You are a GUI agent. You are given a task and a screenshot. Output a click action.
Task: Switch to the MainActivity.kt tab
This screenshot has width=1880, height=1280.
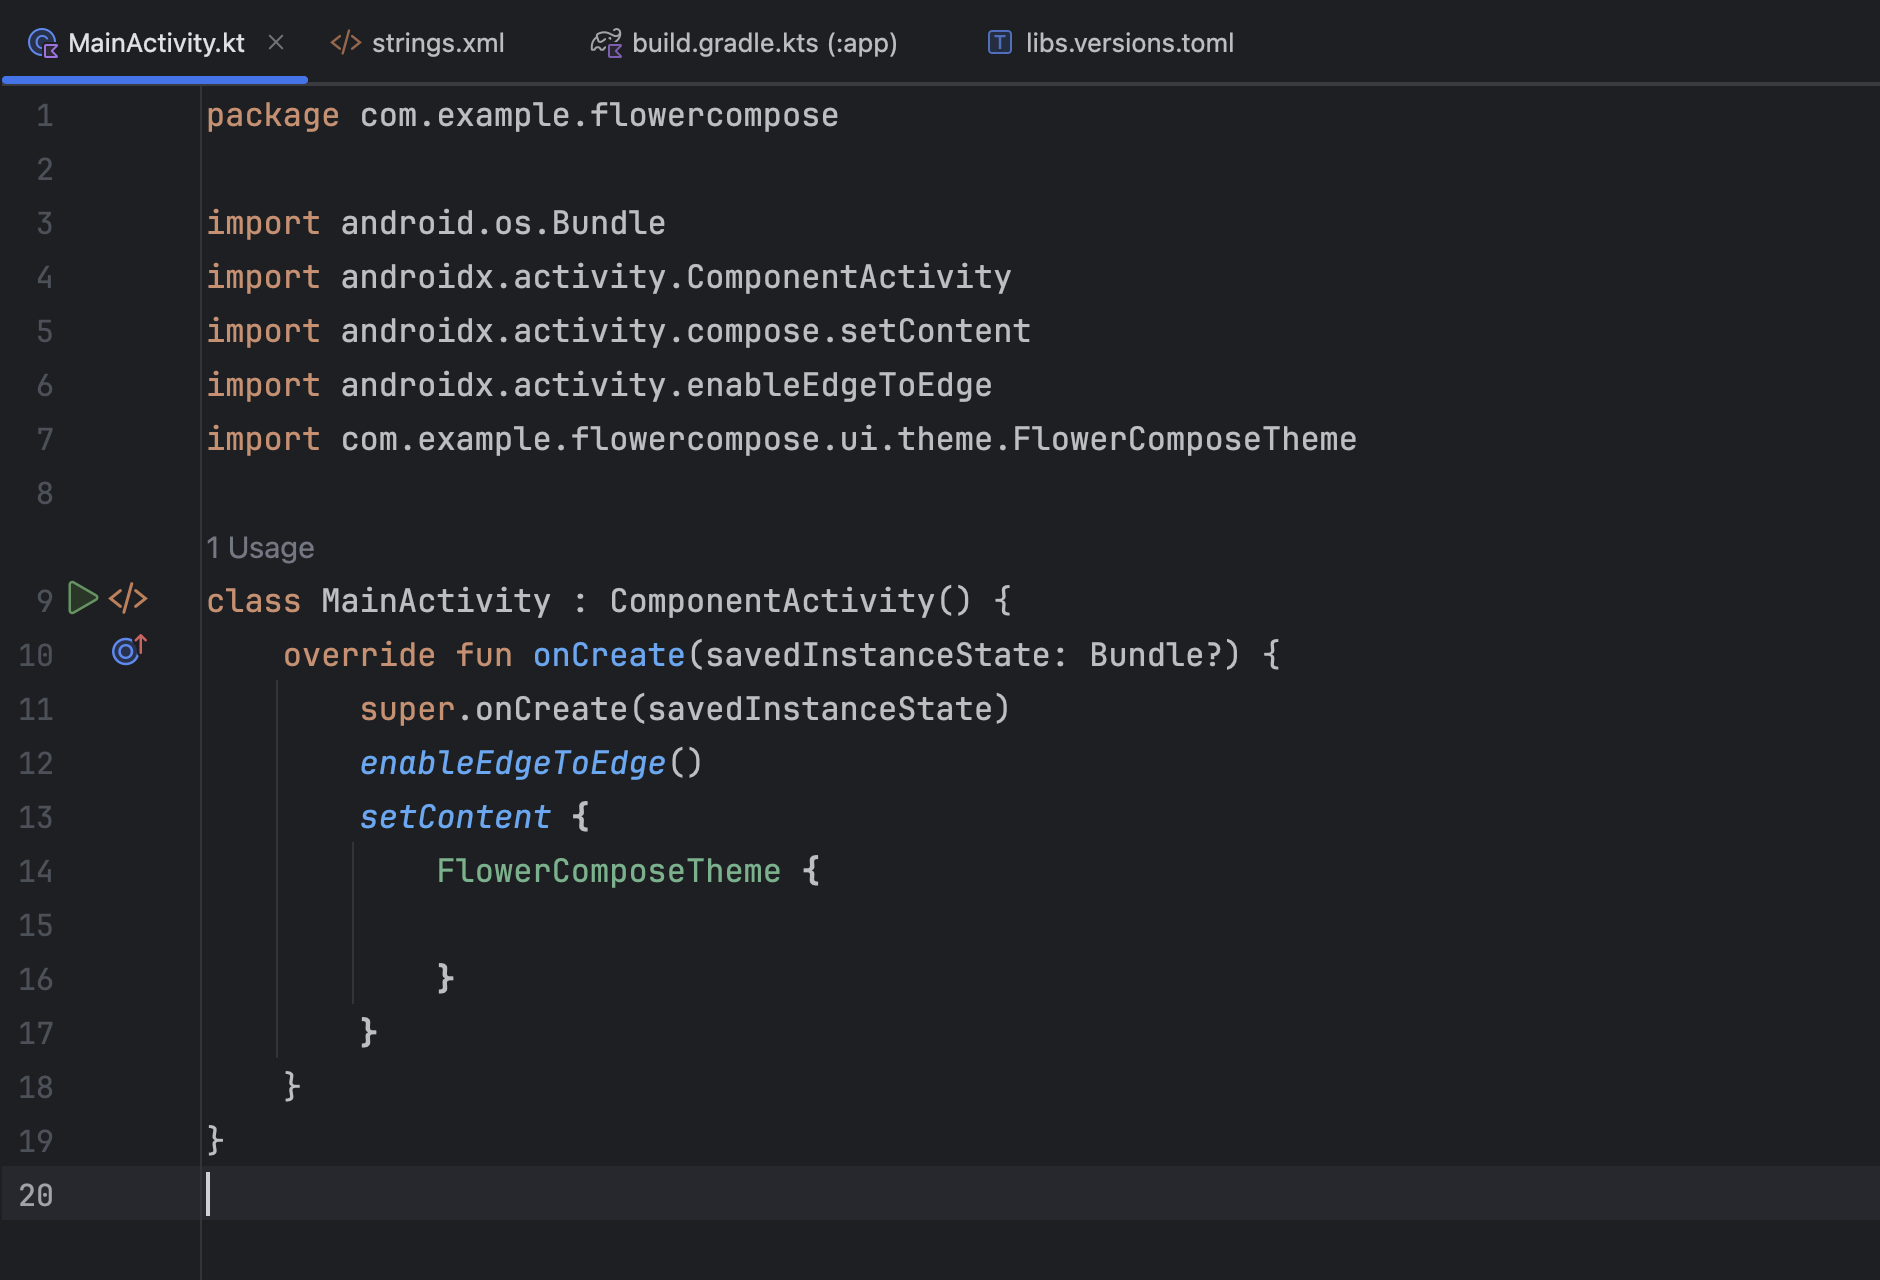coord(156,43)
